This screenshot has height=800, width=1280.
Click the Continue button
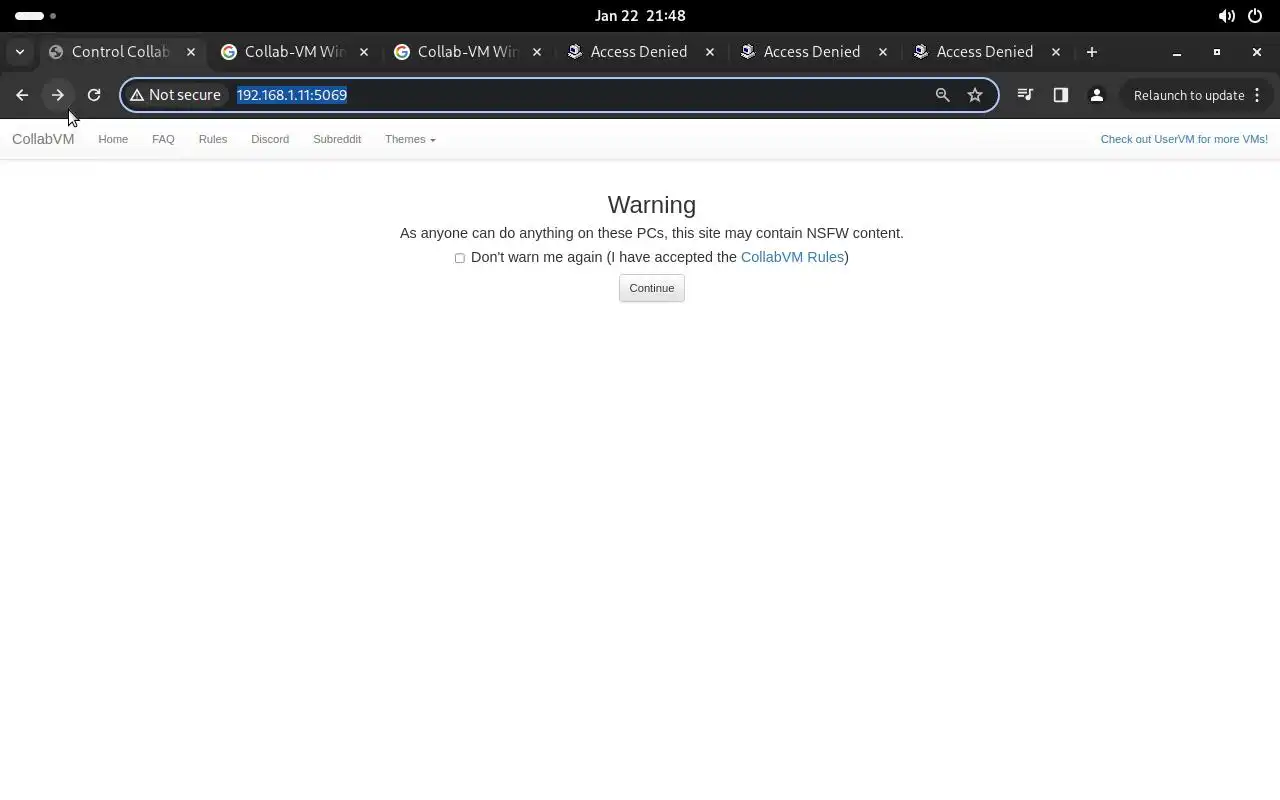[652, 288]
